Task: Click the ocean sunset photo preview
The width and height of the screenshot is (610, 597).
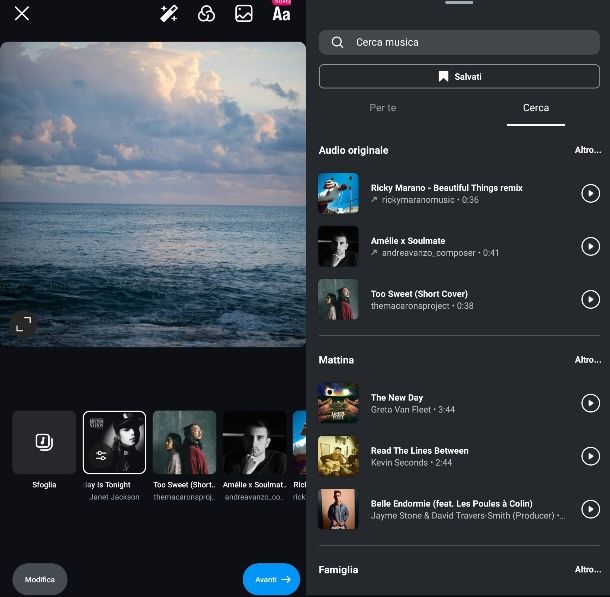Action: pyautogui.click(x=153, y=194)
